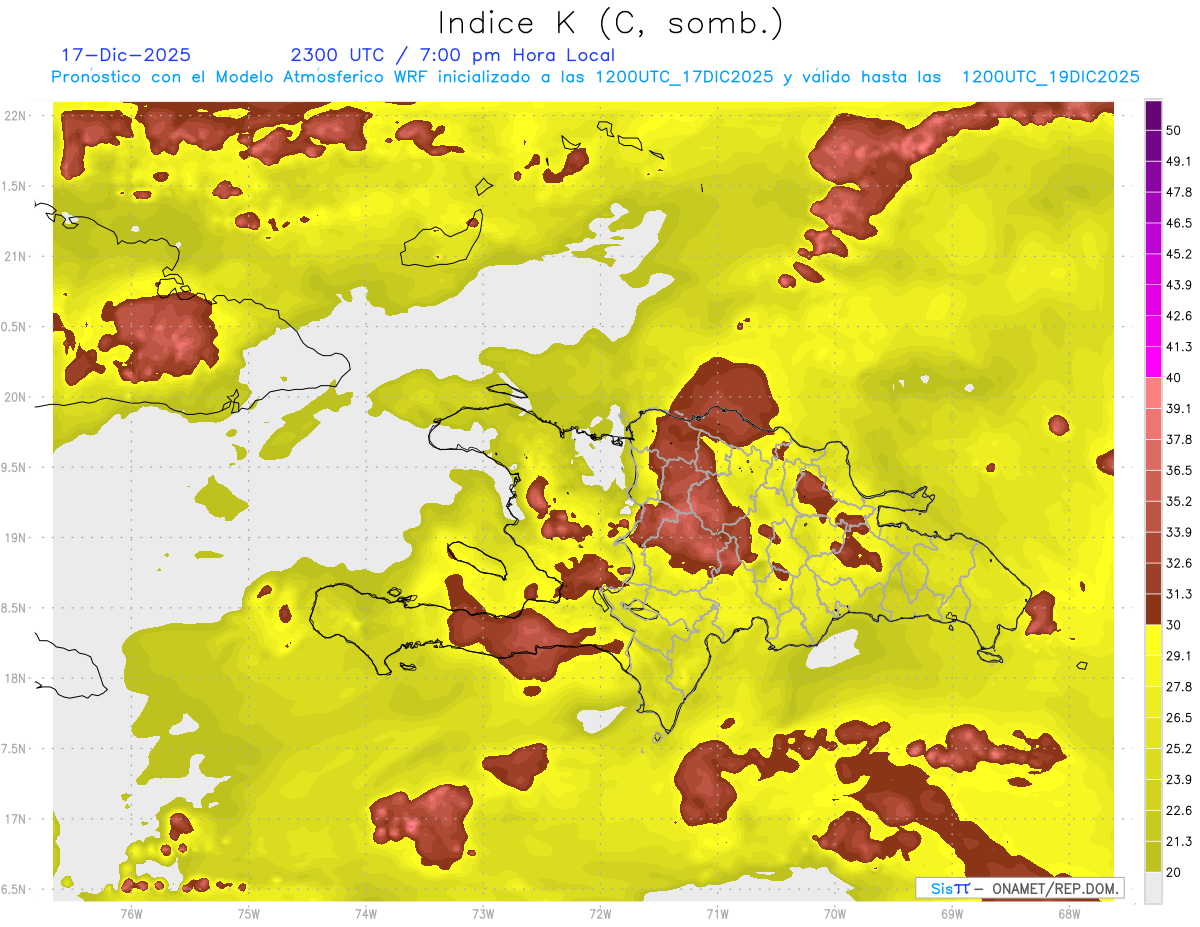Image resolution: width=1200 pixels, height=927 pixels.
Task: Click the '26.5' color scale value
Action: 1179,718
